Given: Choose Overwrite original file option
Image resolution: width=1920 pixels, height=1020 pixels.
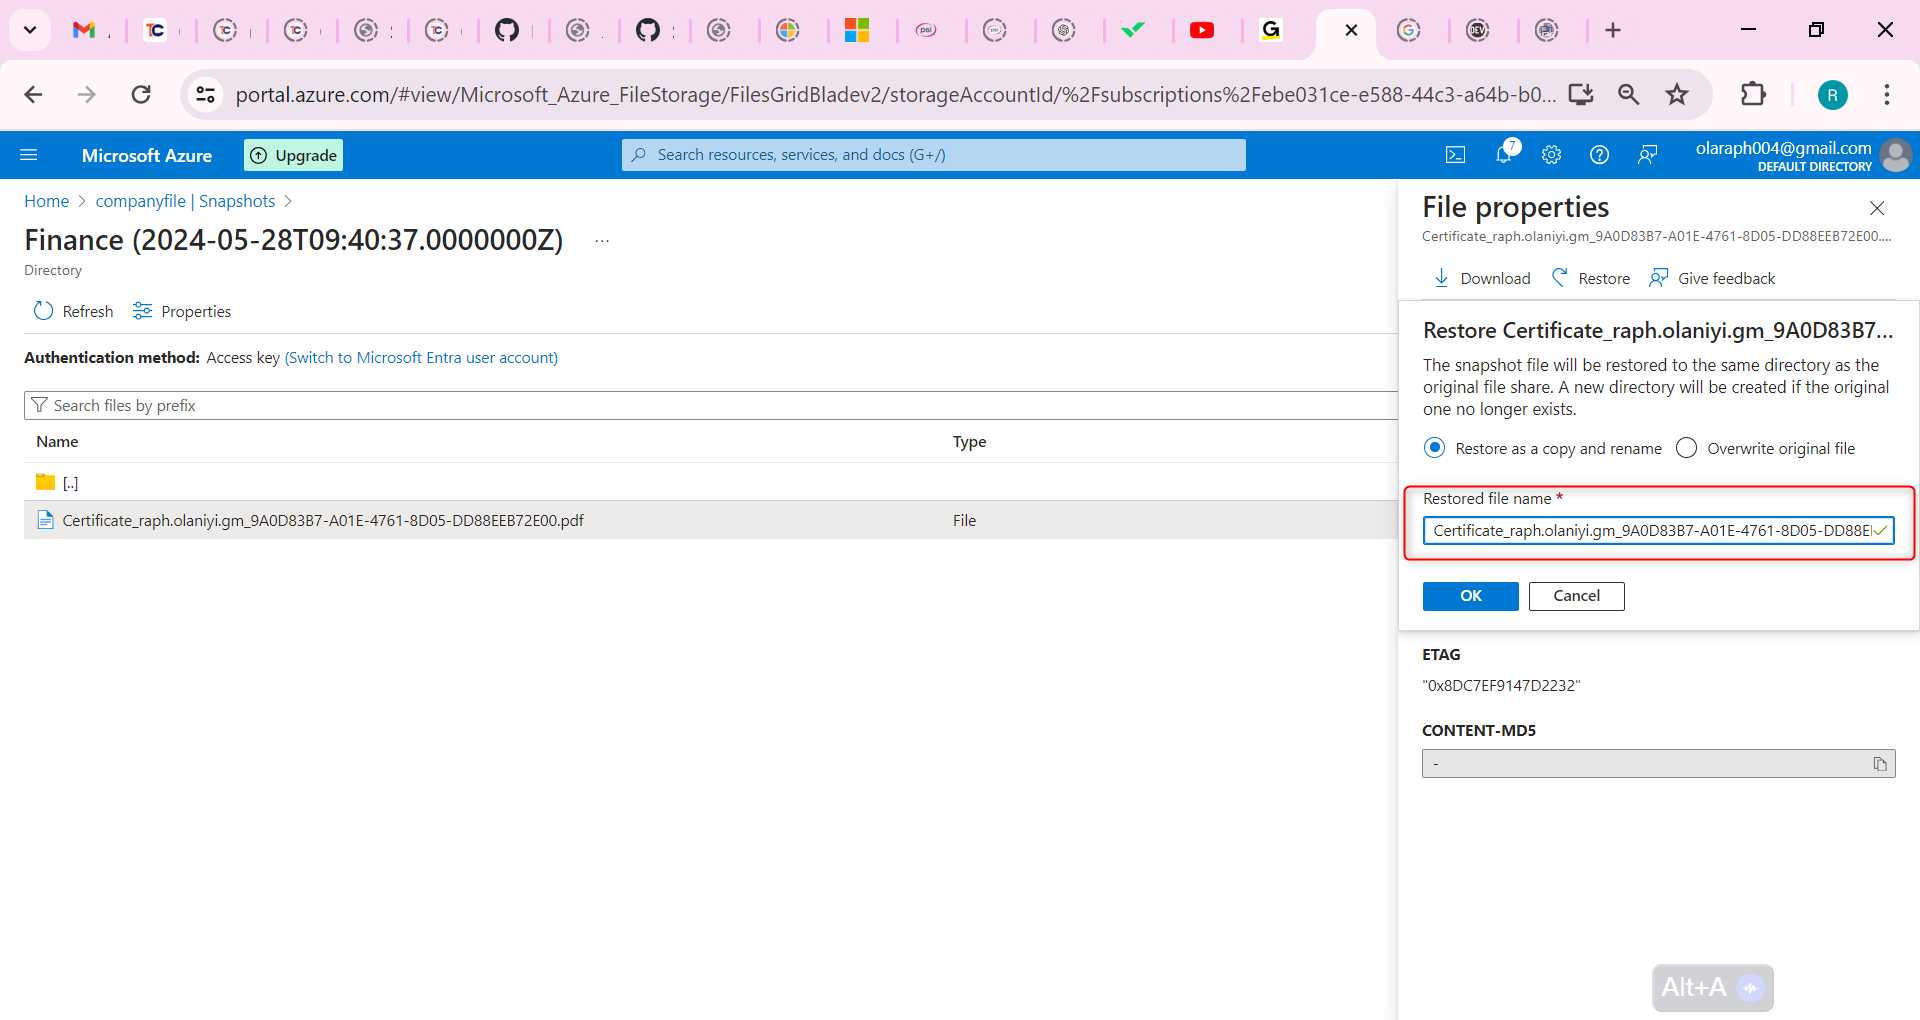Looking at the screenshot, I should 1687,448.
